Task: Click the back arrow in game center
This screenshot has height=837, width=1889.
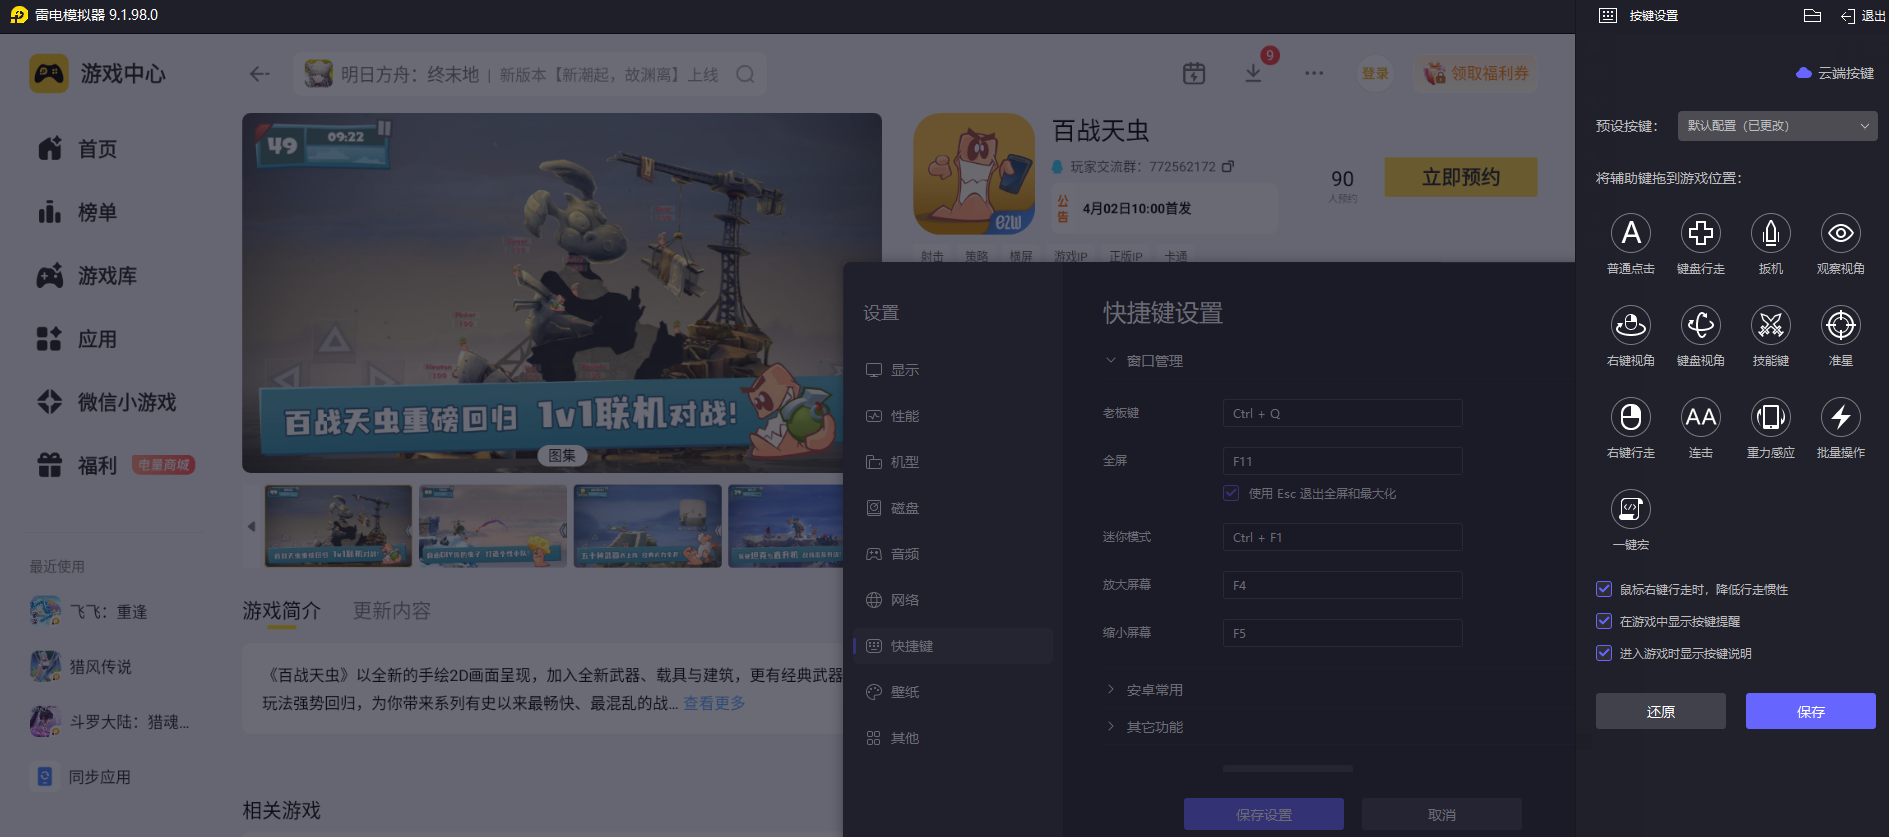Action: tap(260, 74)
